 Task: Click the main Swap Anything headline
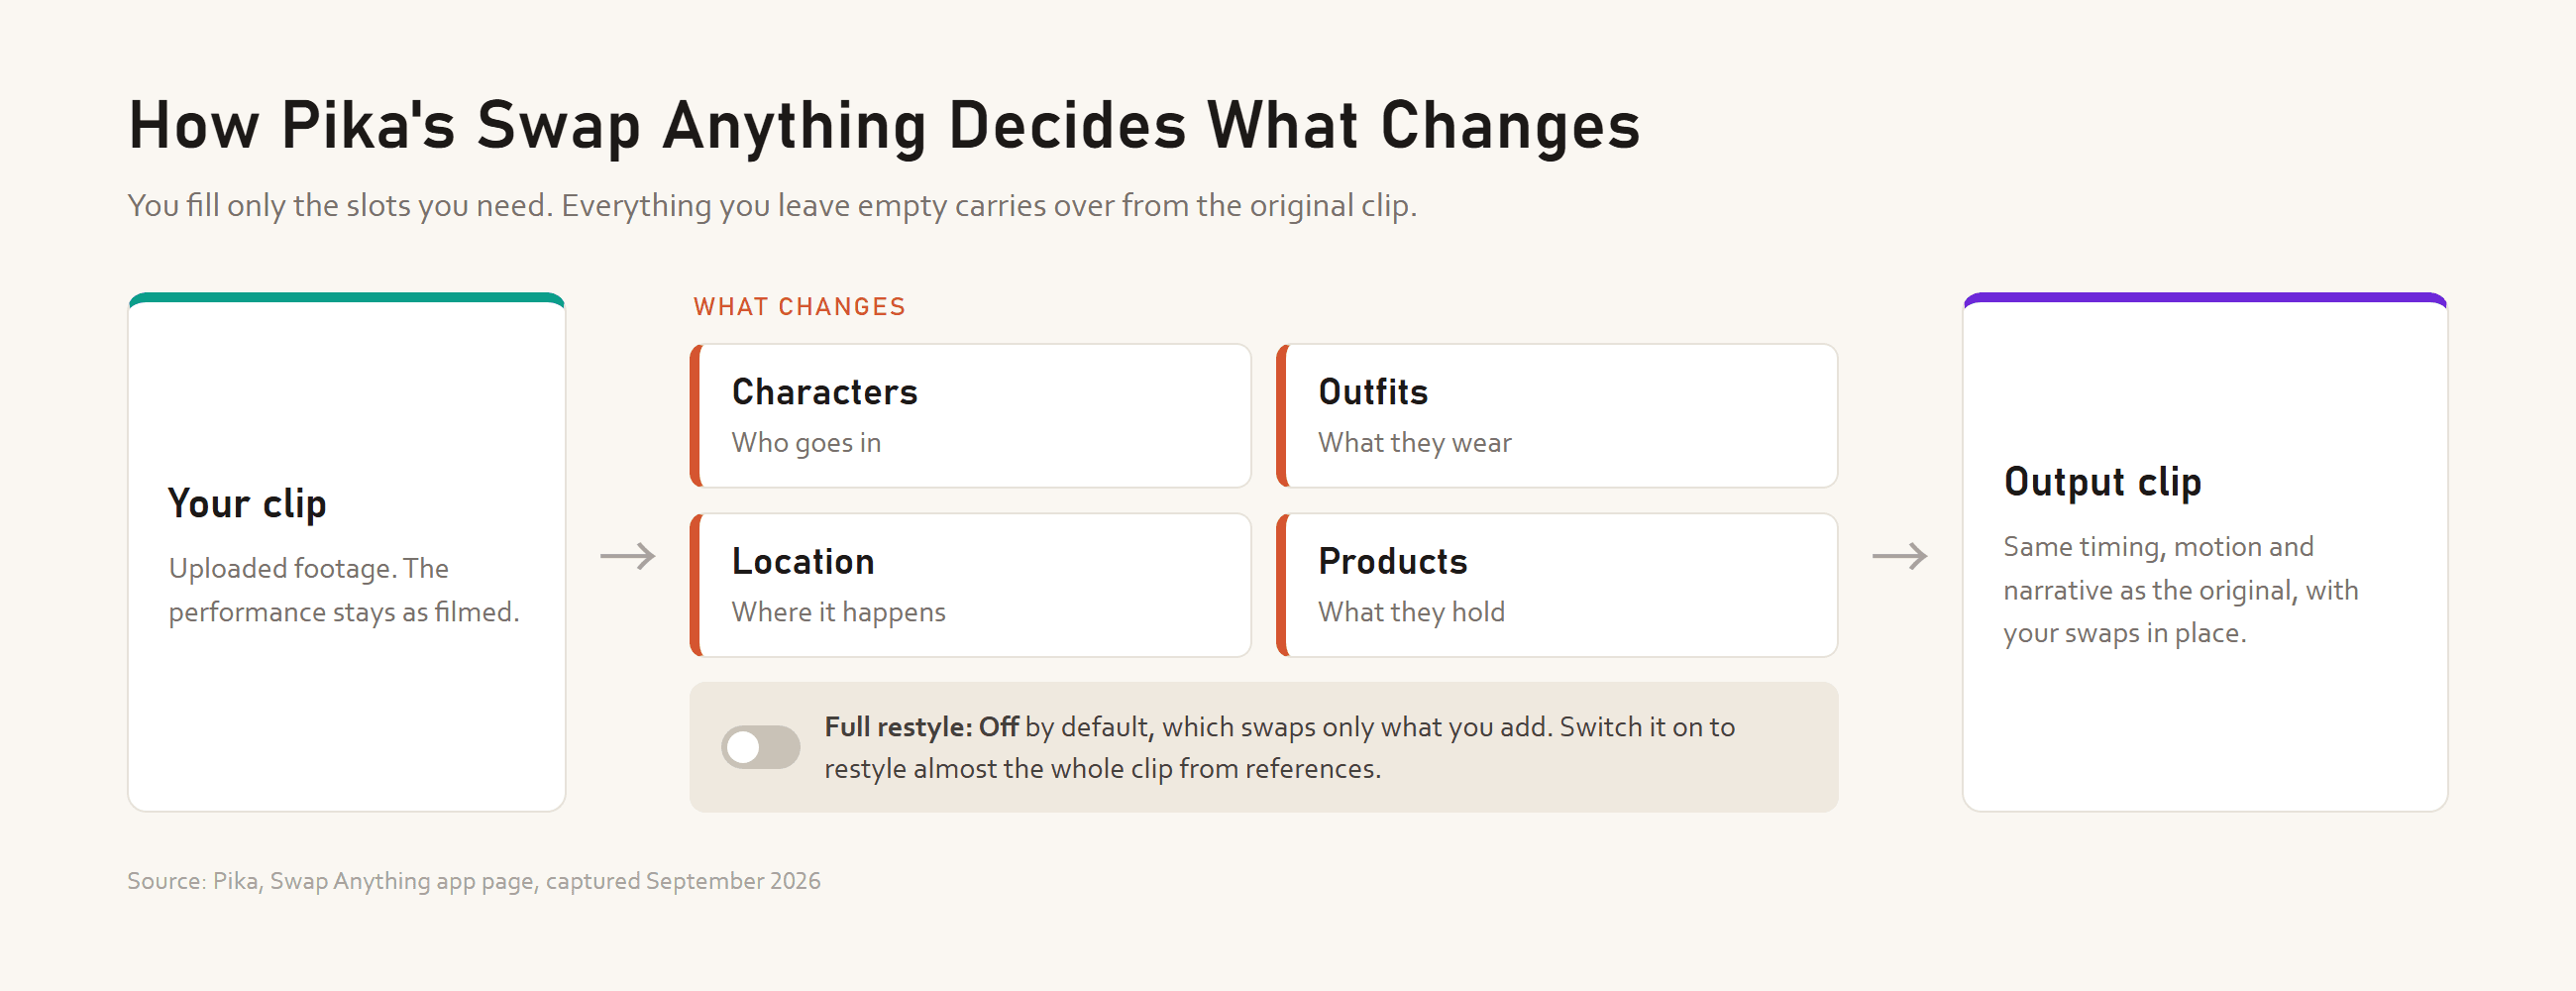pos(885,126)
